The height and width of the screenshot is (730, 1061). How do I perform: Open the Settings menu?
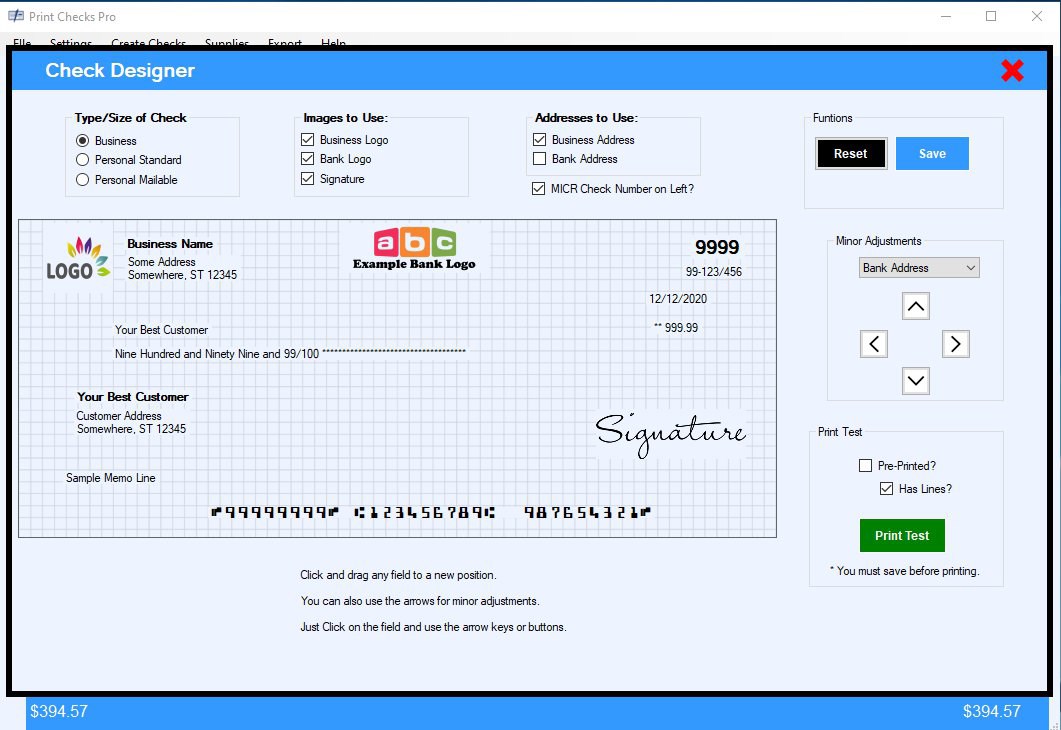pos(70,43)
